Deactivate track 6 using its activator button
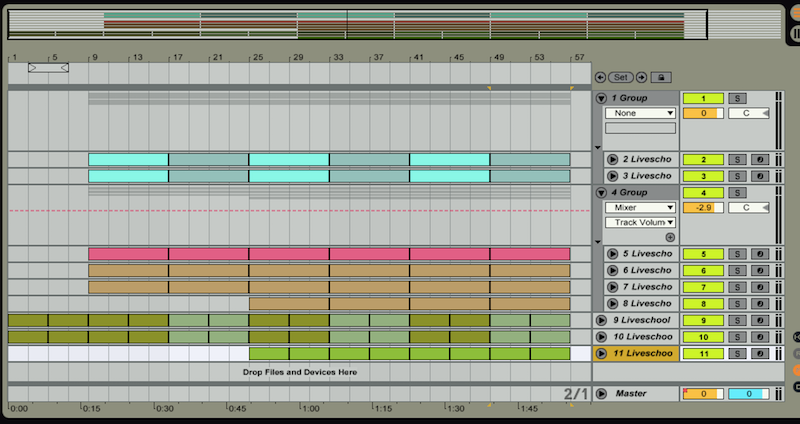This screenshot has height=424, width=800. coord(703,271)
